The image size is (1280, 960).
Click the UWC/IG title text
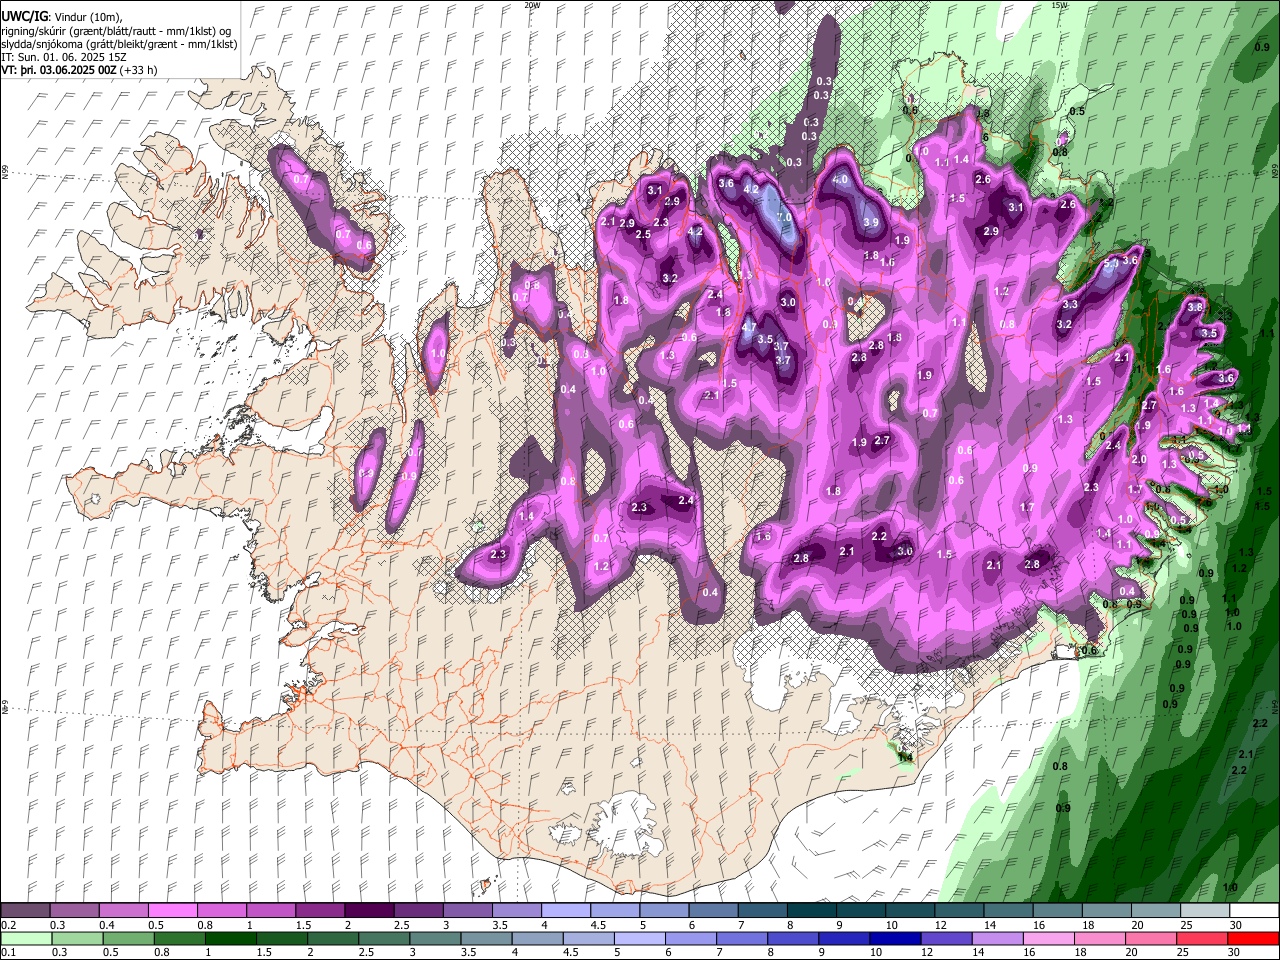click(x=23, y=16)
